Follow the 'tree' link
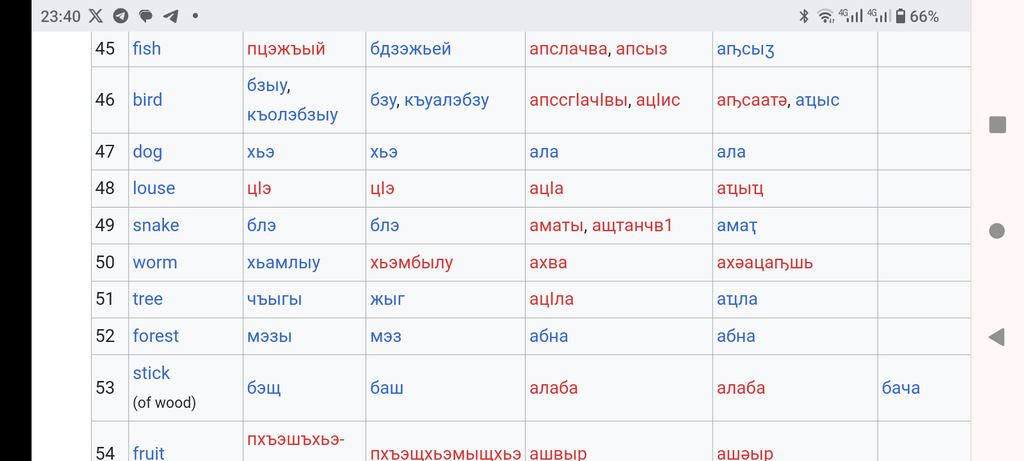1024x461 pixels. point(148,299)
